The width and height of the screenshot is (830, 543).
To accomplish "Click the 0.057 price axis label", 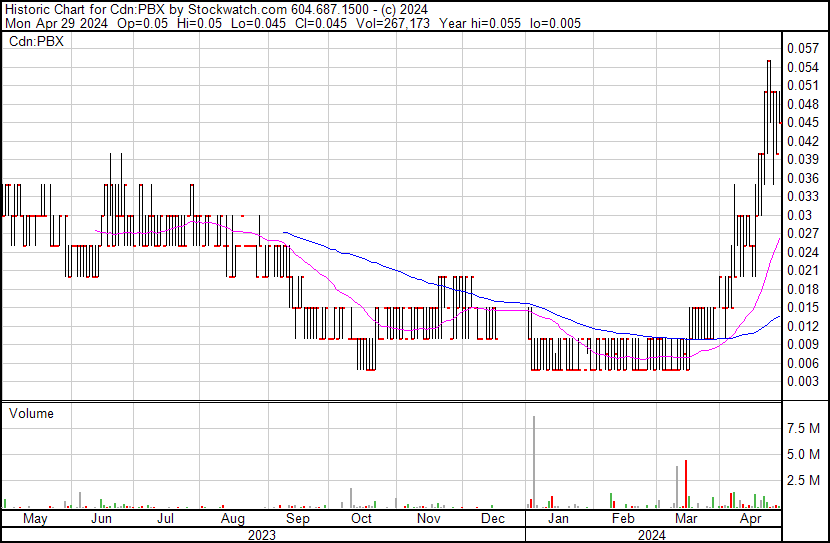I will 803,48.
